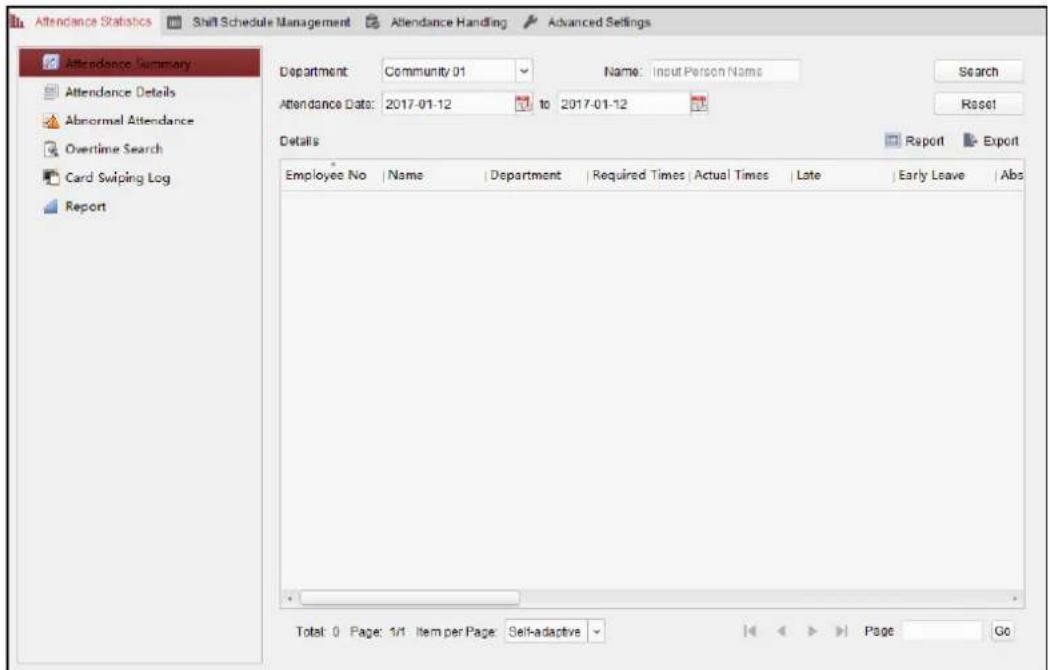The image size is (1048, 670).
Task: Click the Overtime Search magnifier icon
Action: 51,149
